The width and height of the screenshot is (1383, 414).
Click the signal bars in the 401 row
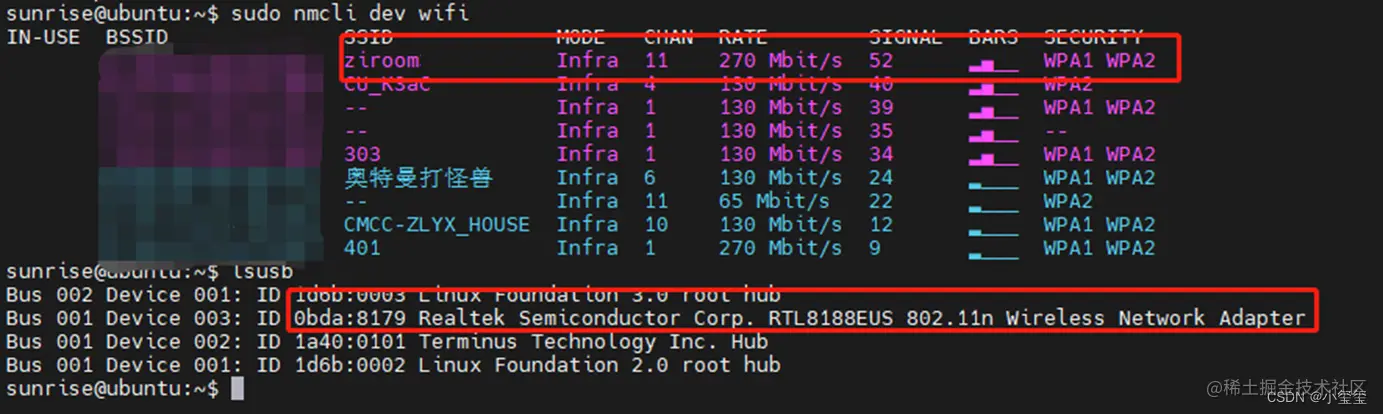993,254
